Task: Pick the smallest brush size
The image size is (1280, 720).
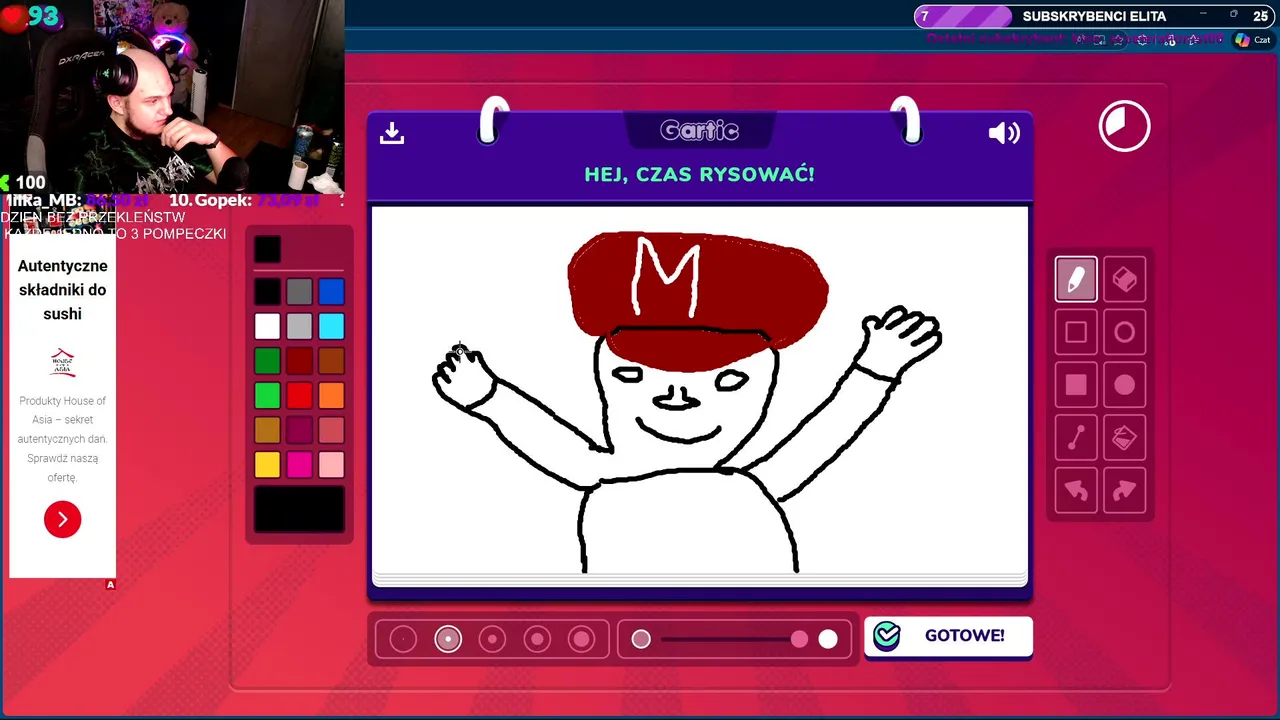Action: pos(403,639)
